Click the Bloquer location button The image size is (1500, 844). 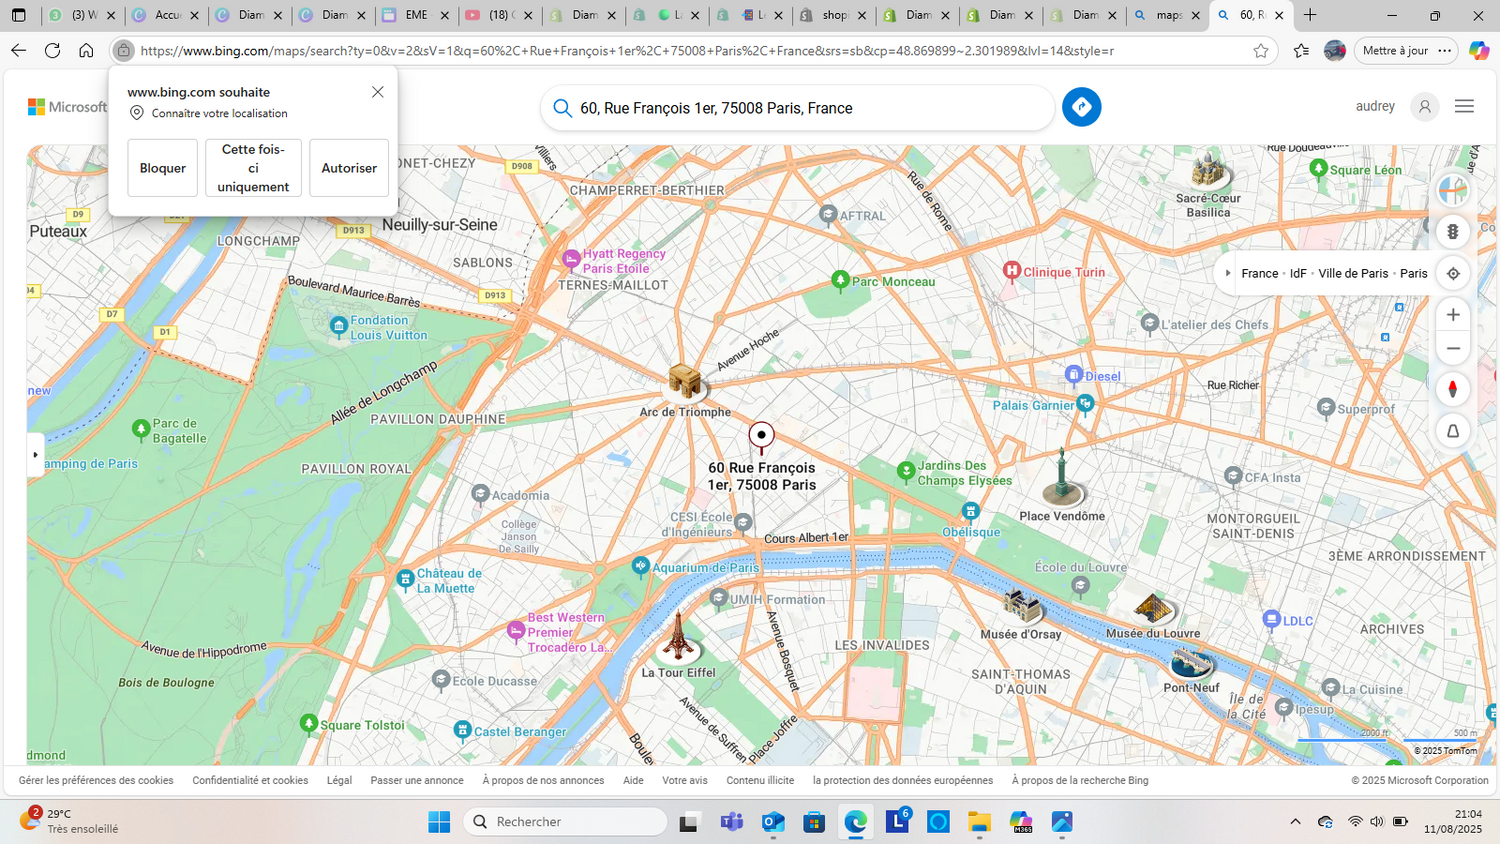[162, 168]
